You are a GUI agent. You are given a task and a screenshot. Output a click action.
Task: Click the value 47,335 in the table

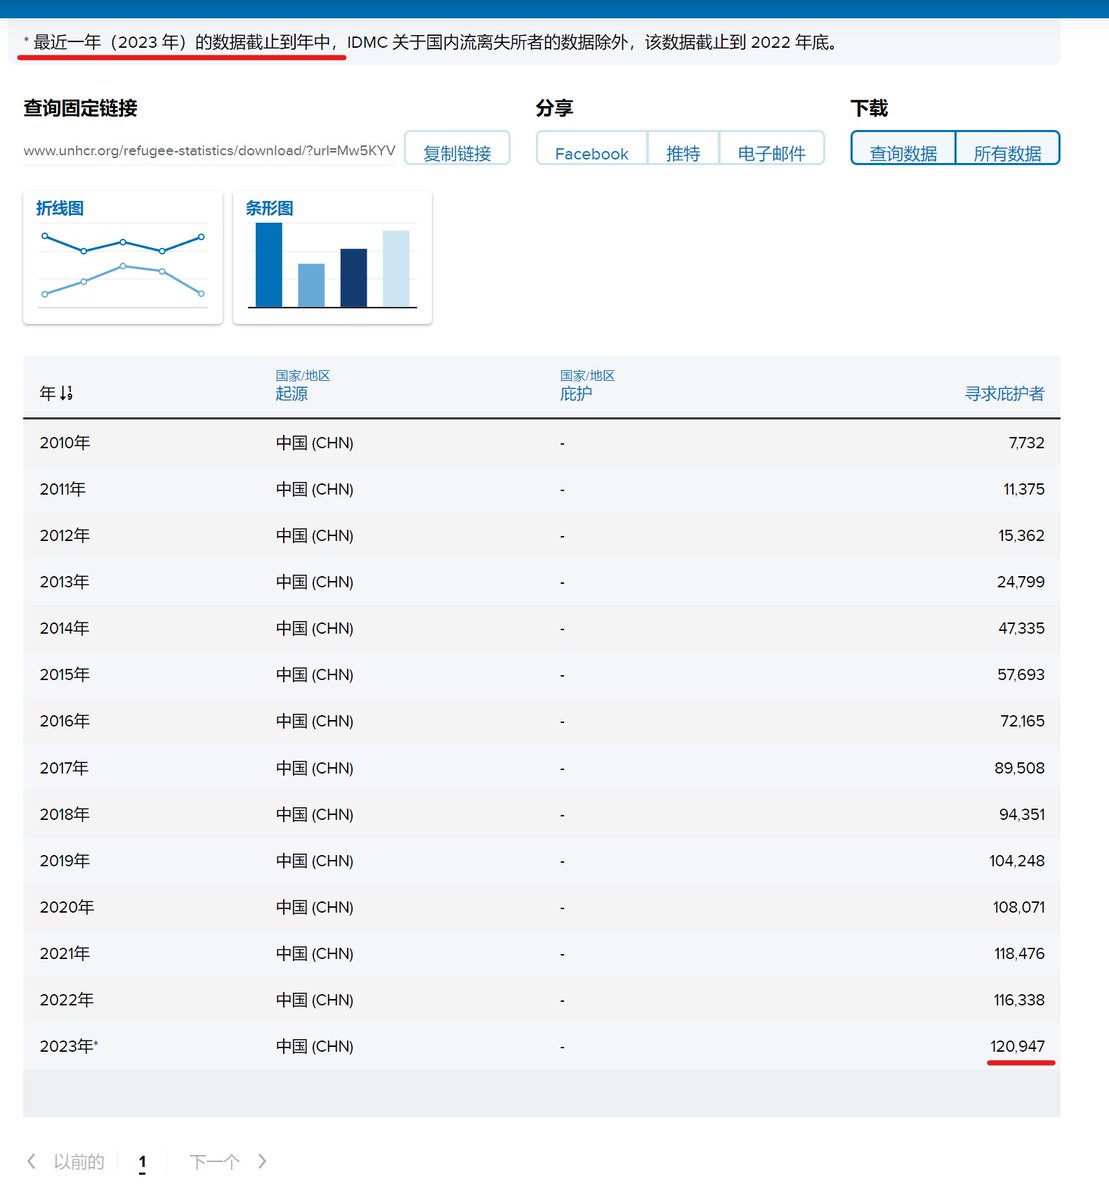pos(1021,628)
